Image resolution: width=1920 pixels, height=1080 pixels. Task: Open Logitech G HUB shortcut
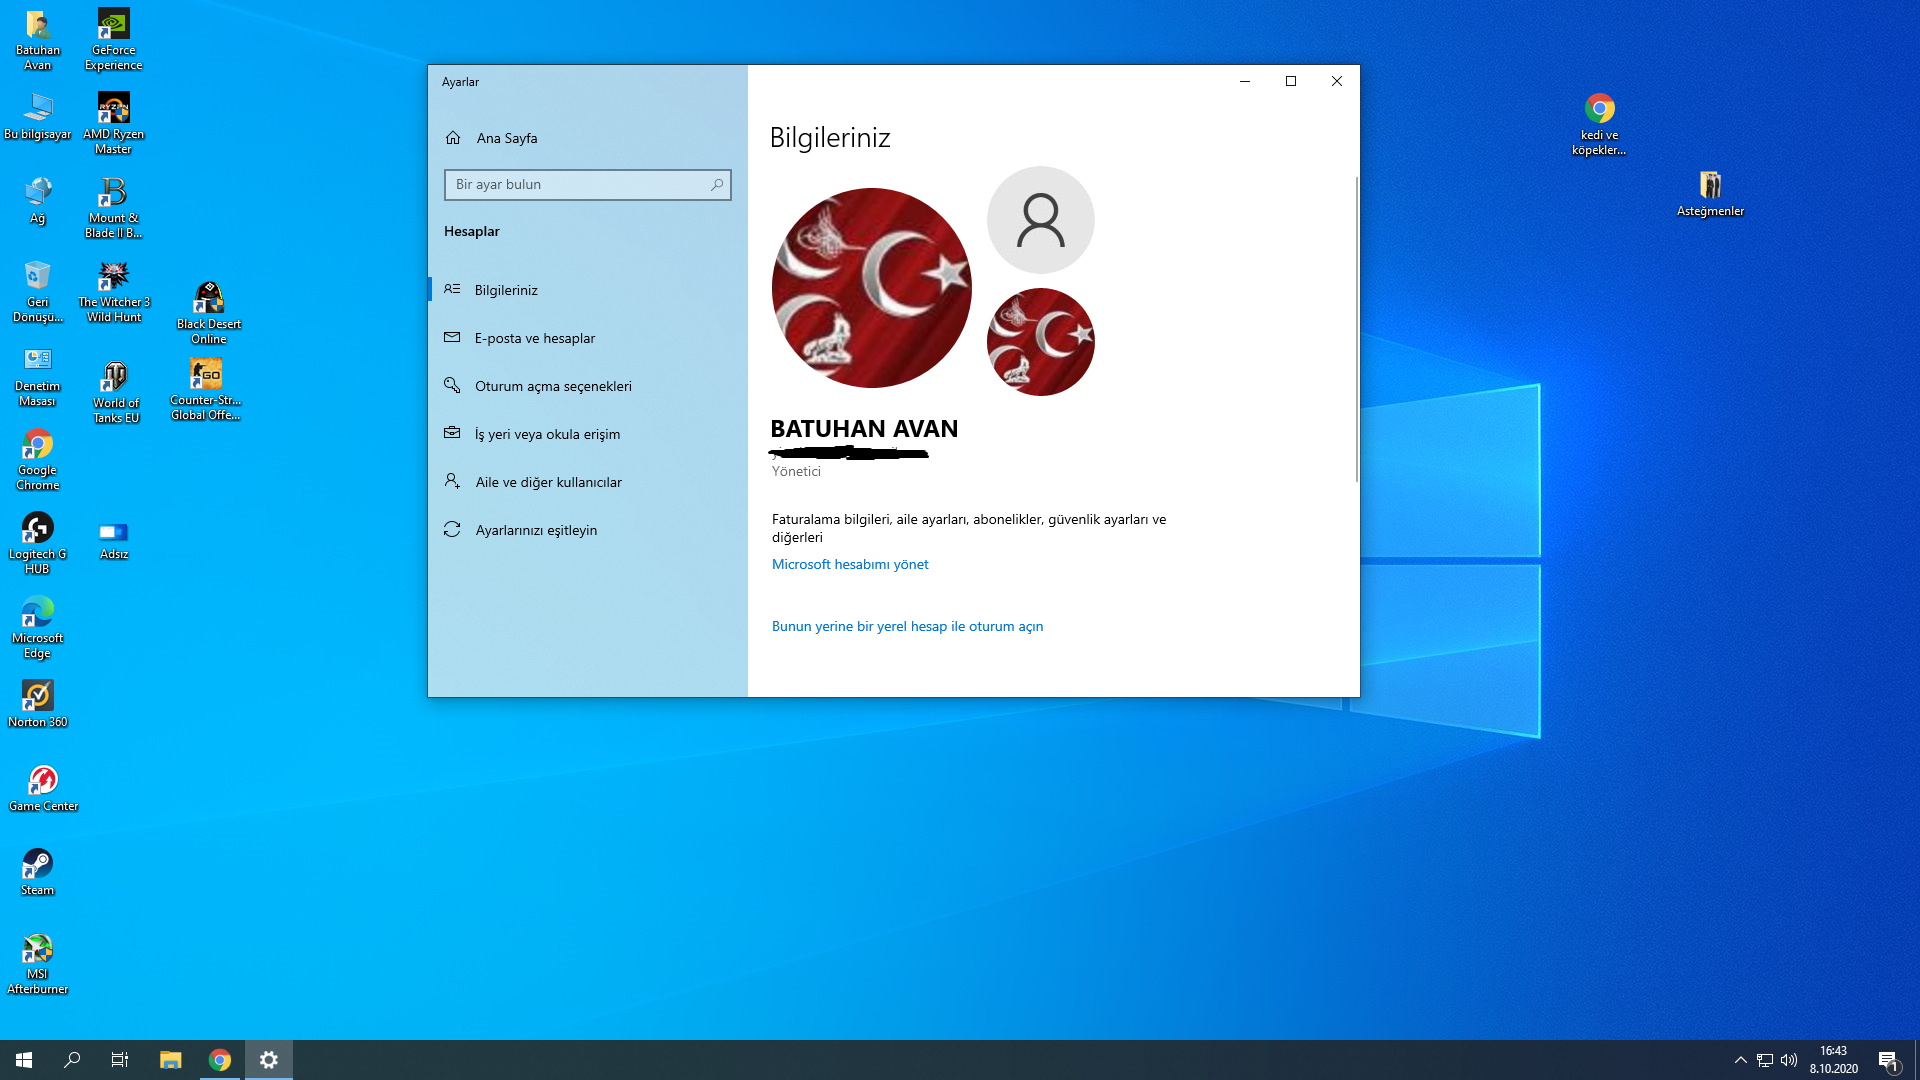pyautogui.click(x=38, y=529)
